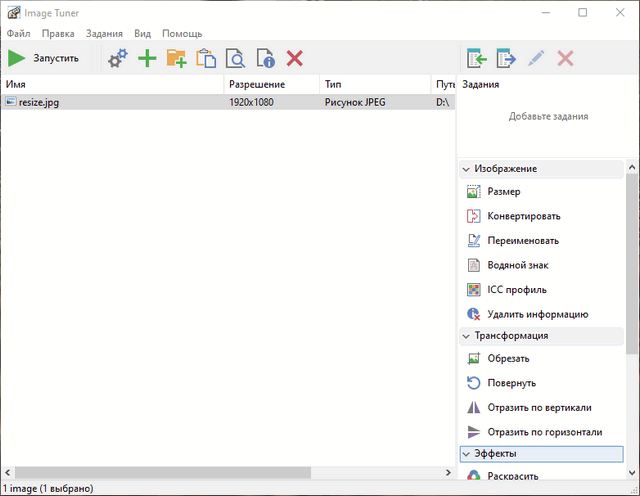Collapse the Эффекты section
The image size is (640, 496).
(x=467, y=454)
